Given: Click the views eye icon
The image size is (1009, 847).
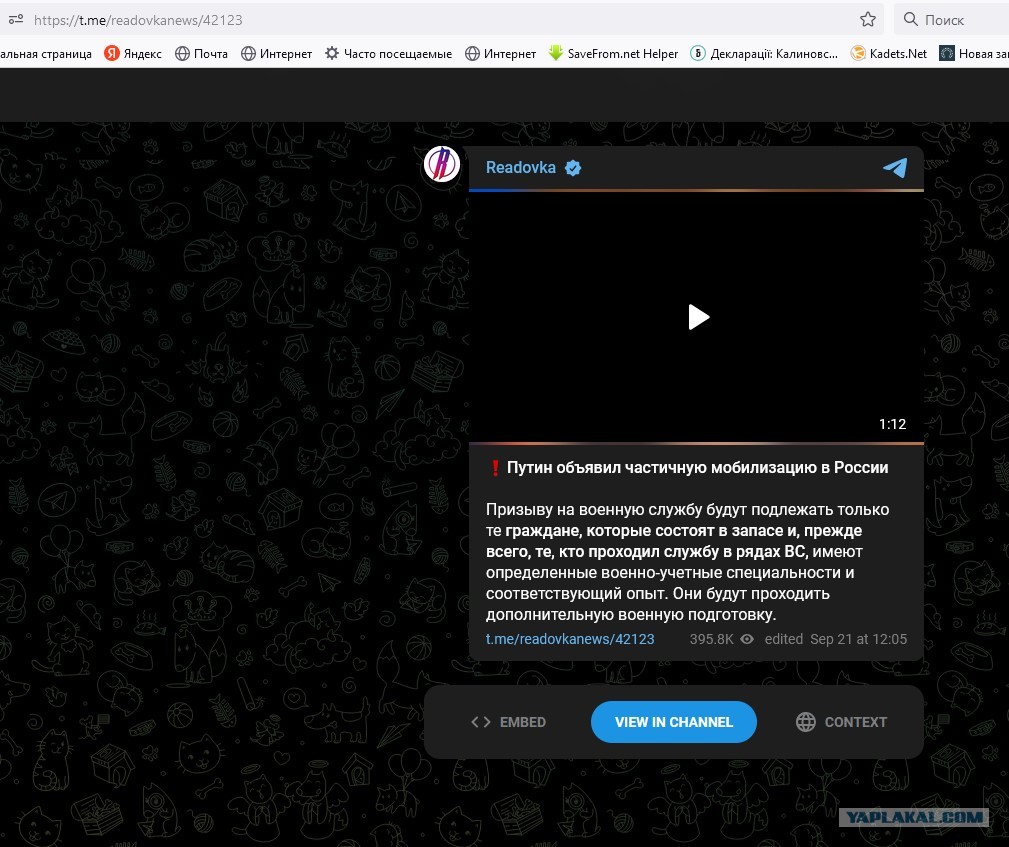Looking at the screenshot, I should 746,639.
